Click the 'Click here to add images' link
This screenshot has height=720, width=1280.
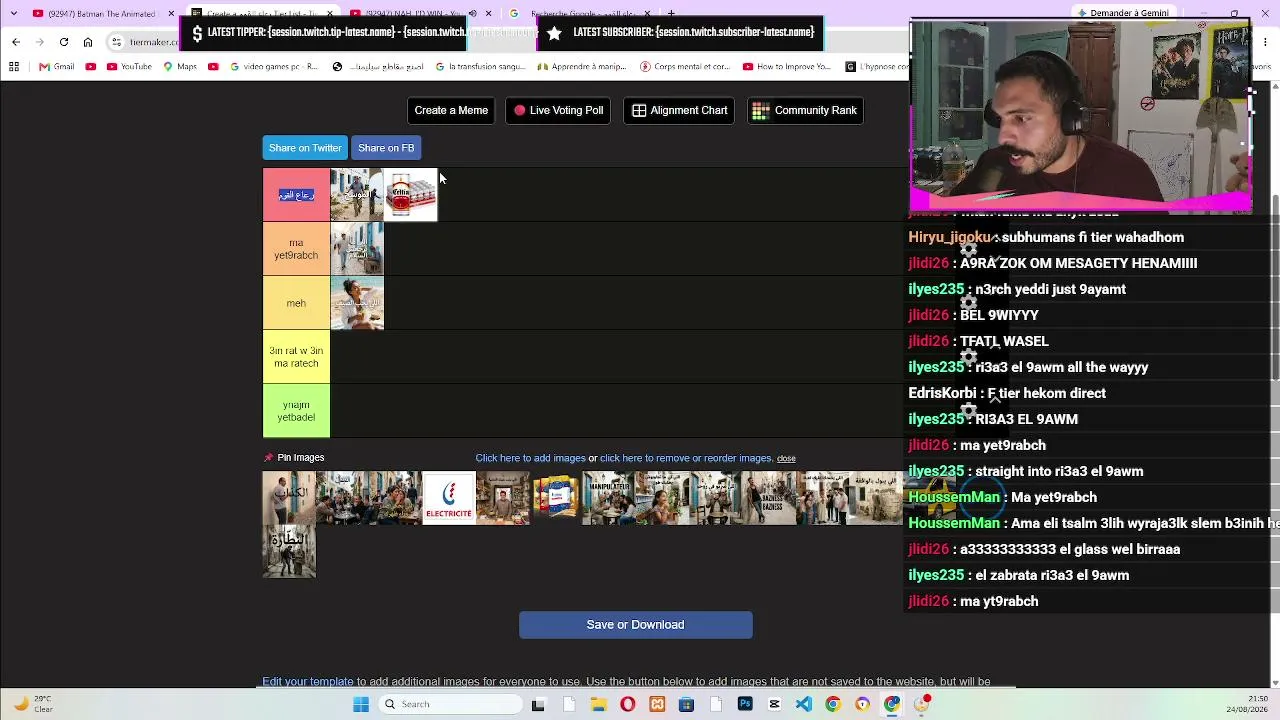point(530,458)
